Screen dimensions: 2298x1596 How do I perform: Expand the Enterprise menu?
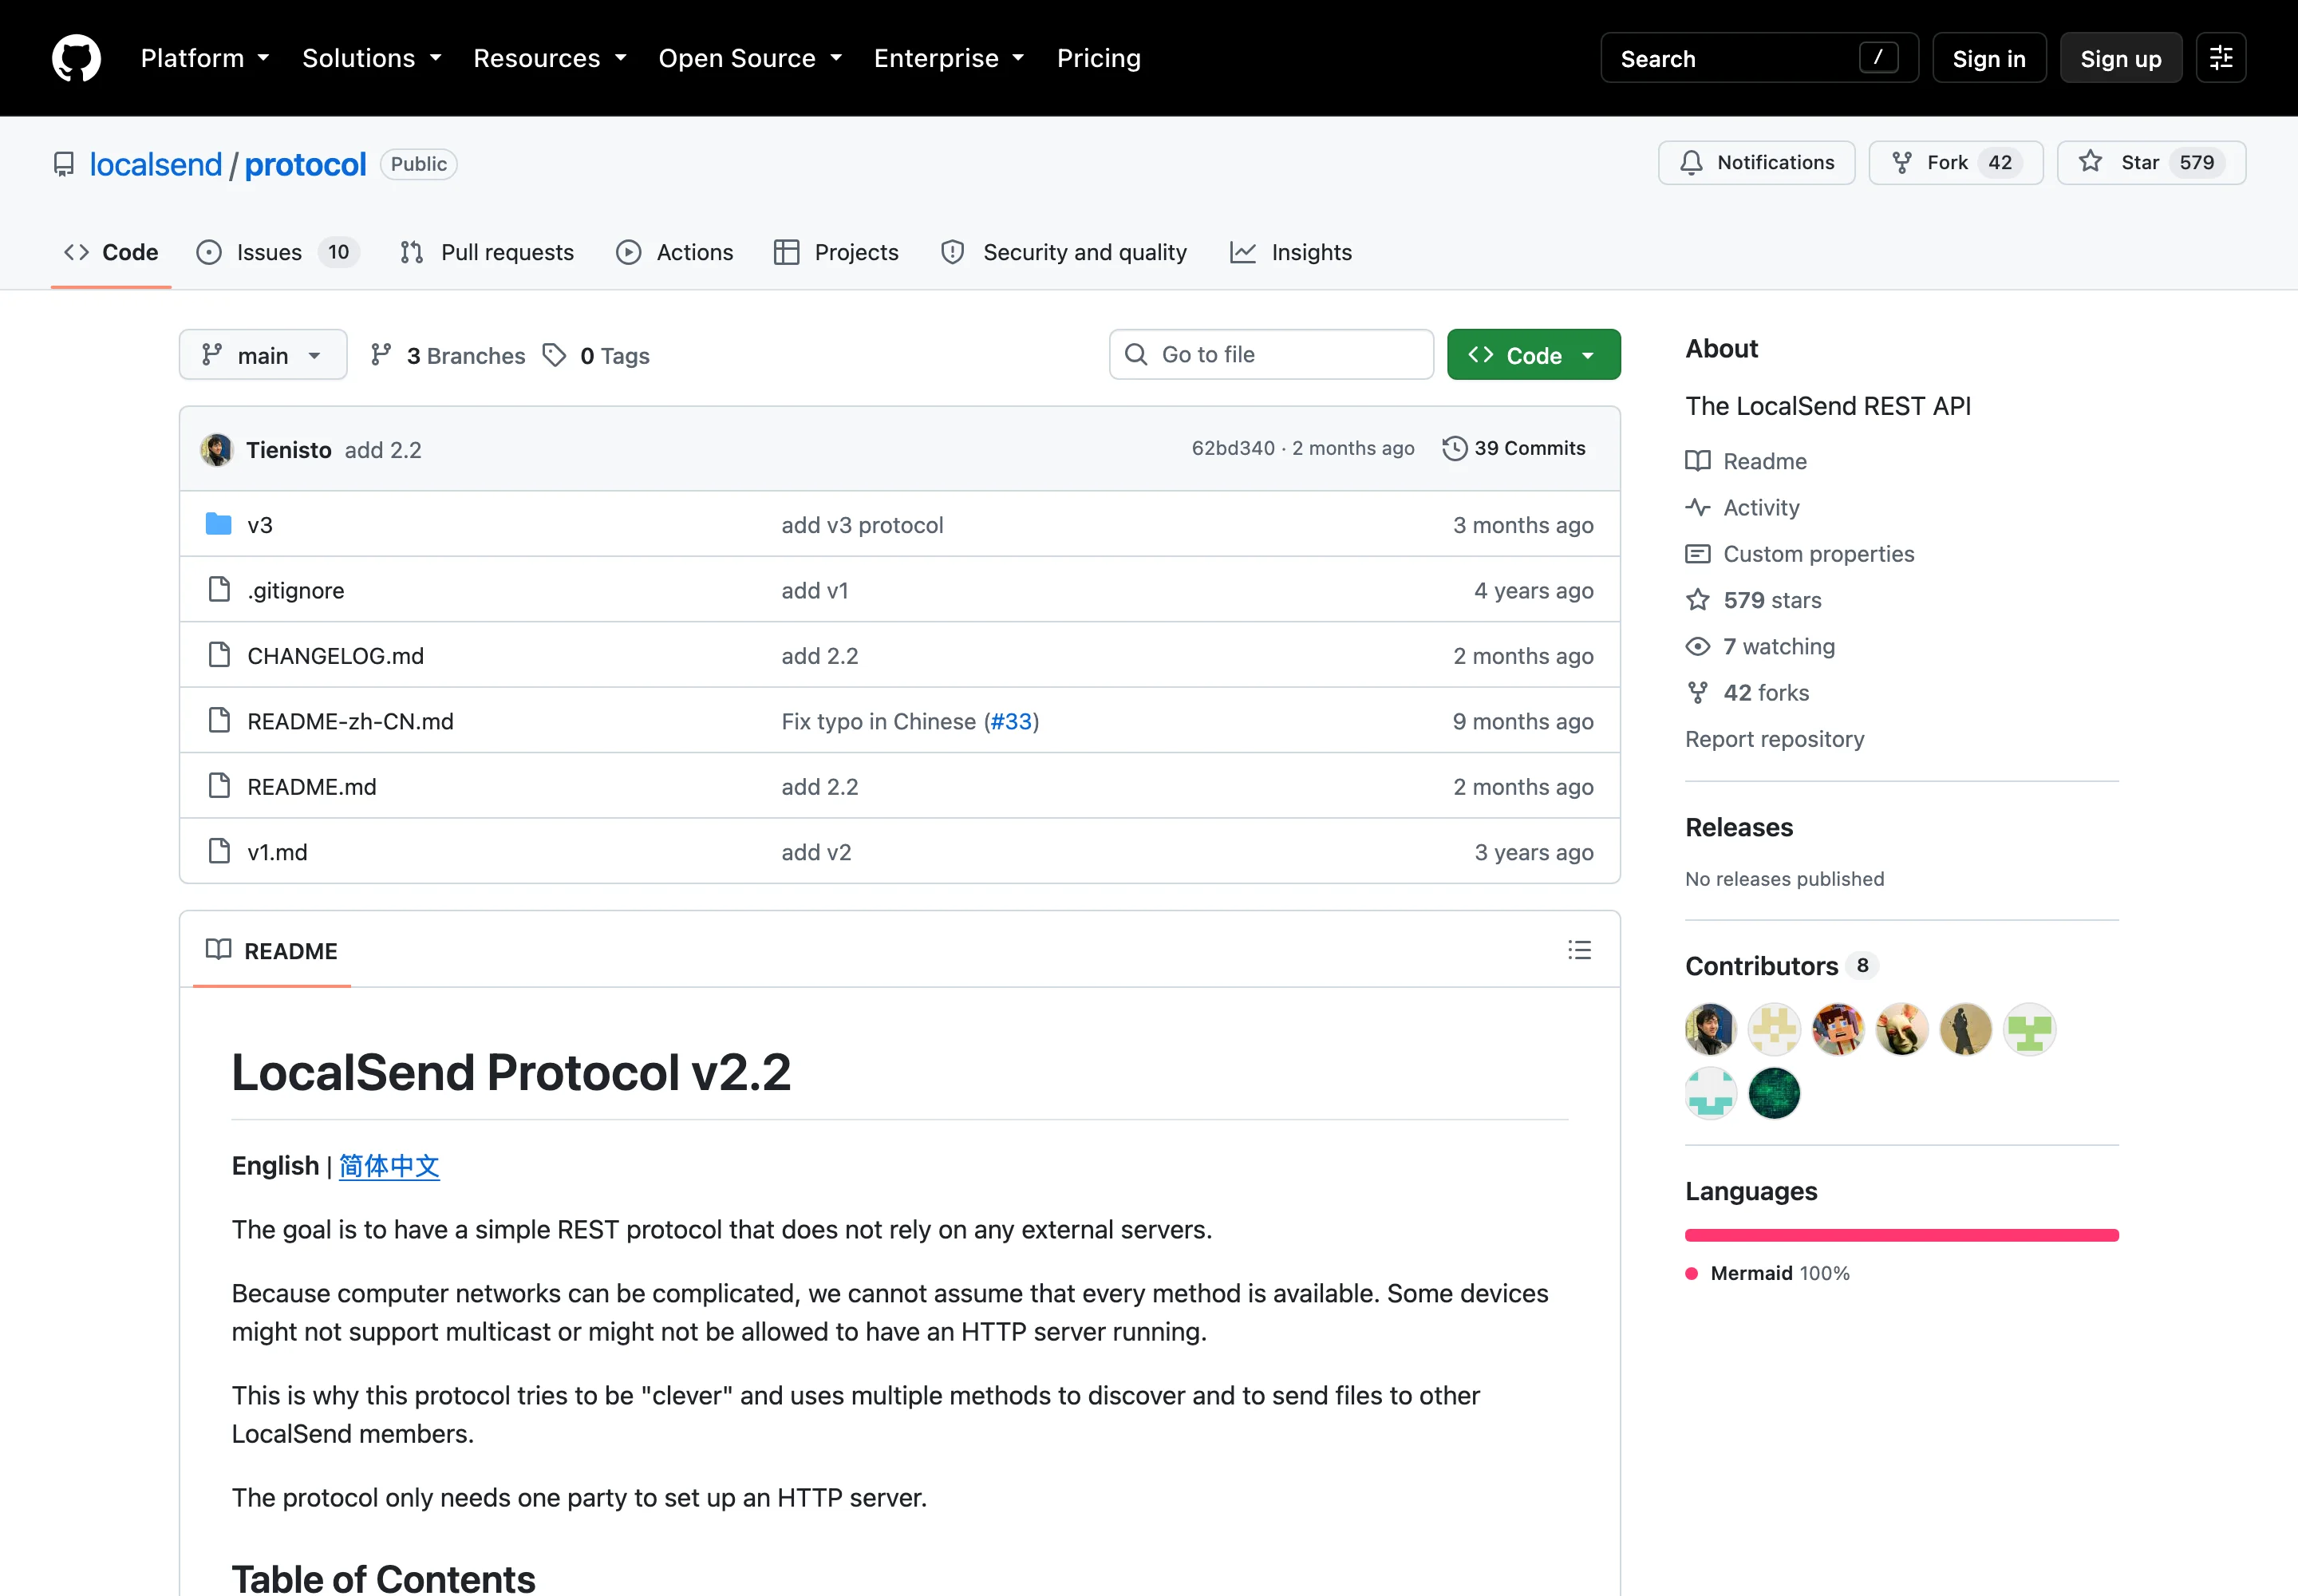[949, 58]
